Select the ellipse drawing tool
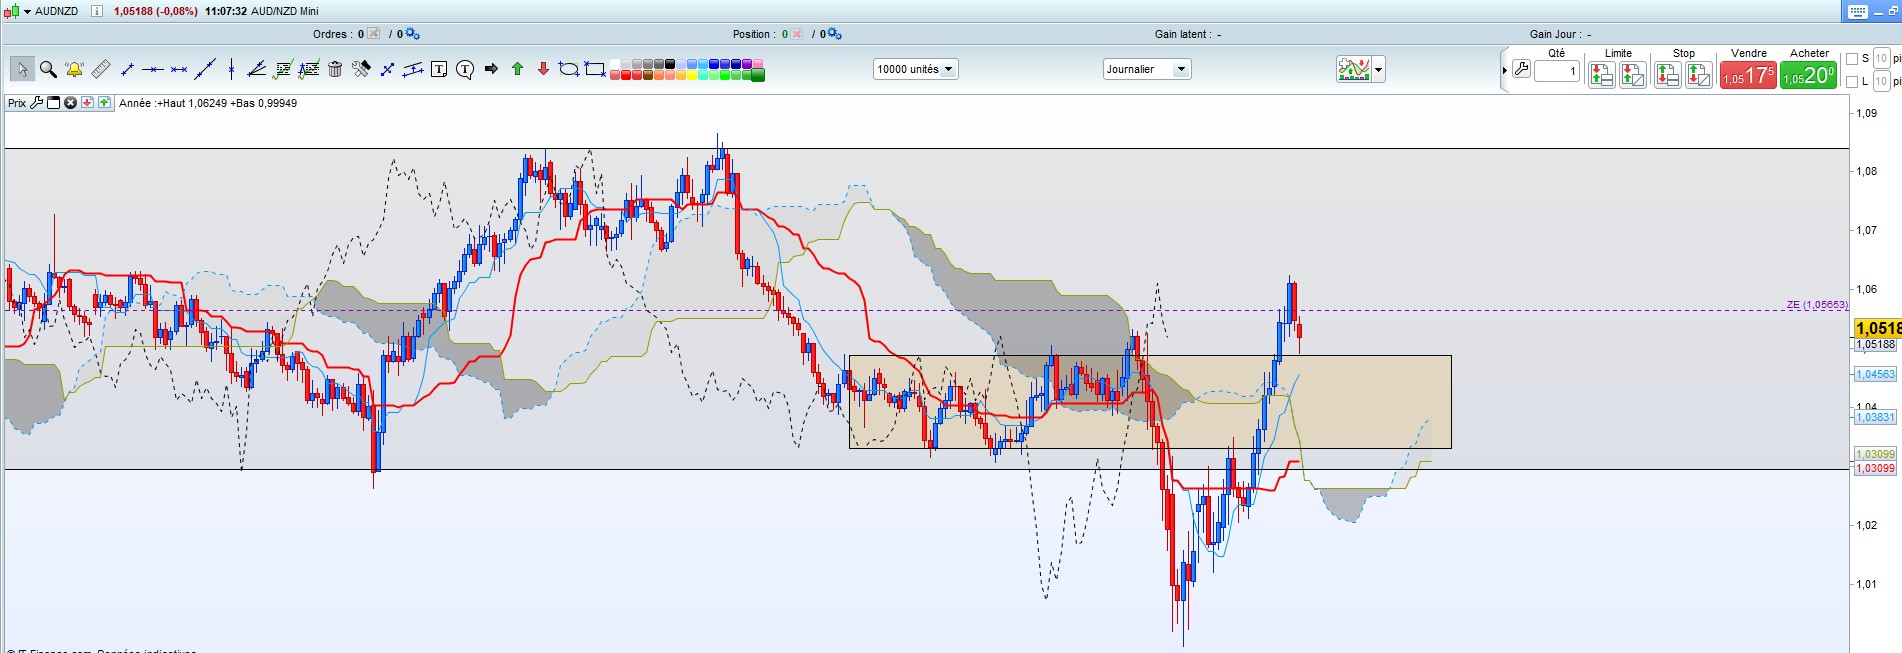The image size is (1902, 653). coord(569,69)
